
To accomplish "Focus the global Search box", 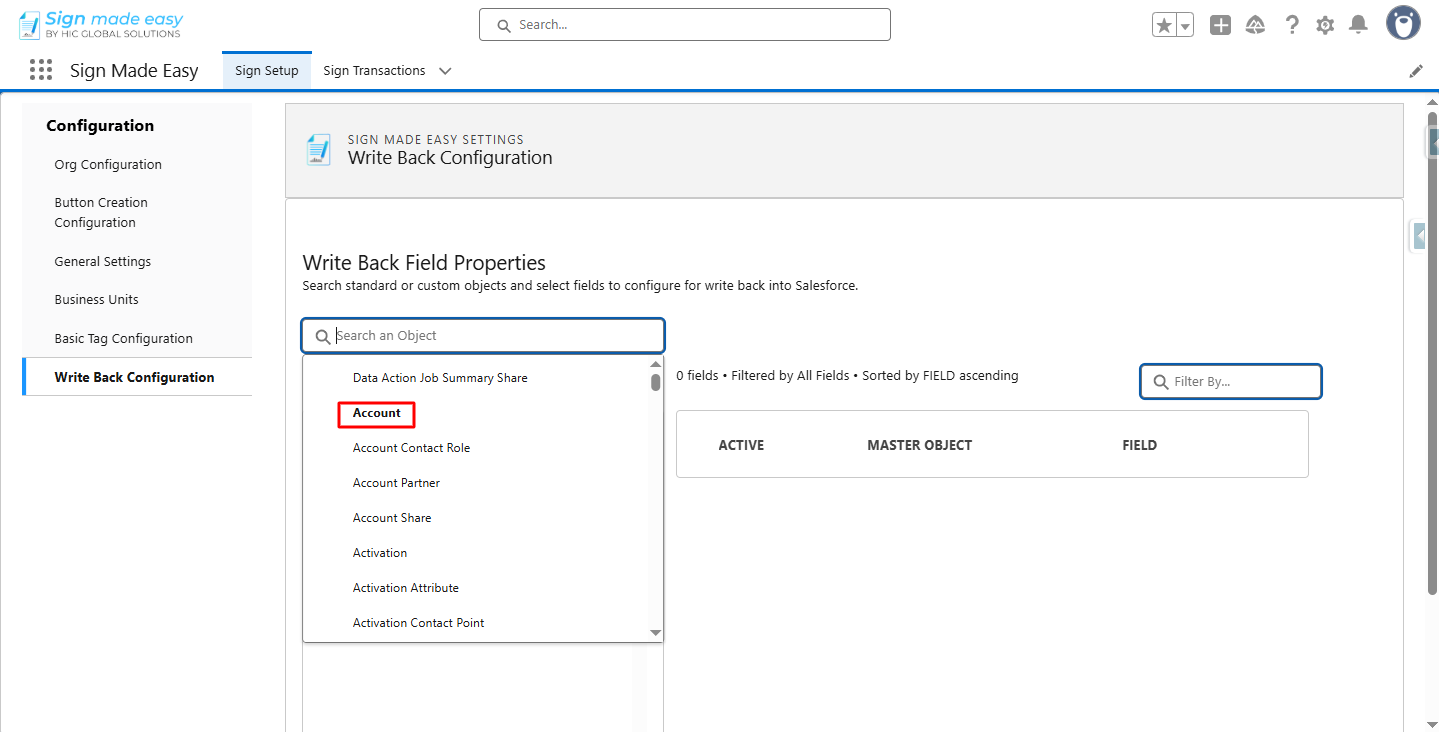I will 685,25.
